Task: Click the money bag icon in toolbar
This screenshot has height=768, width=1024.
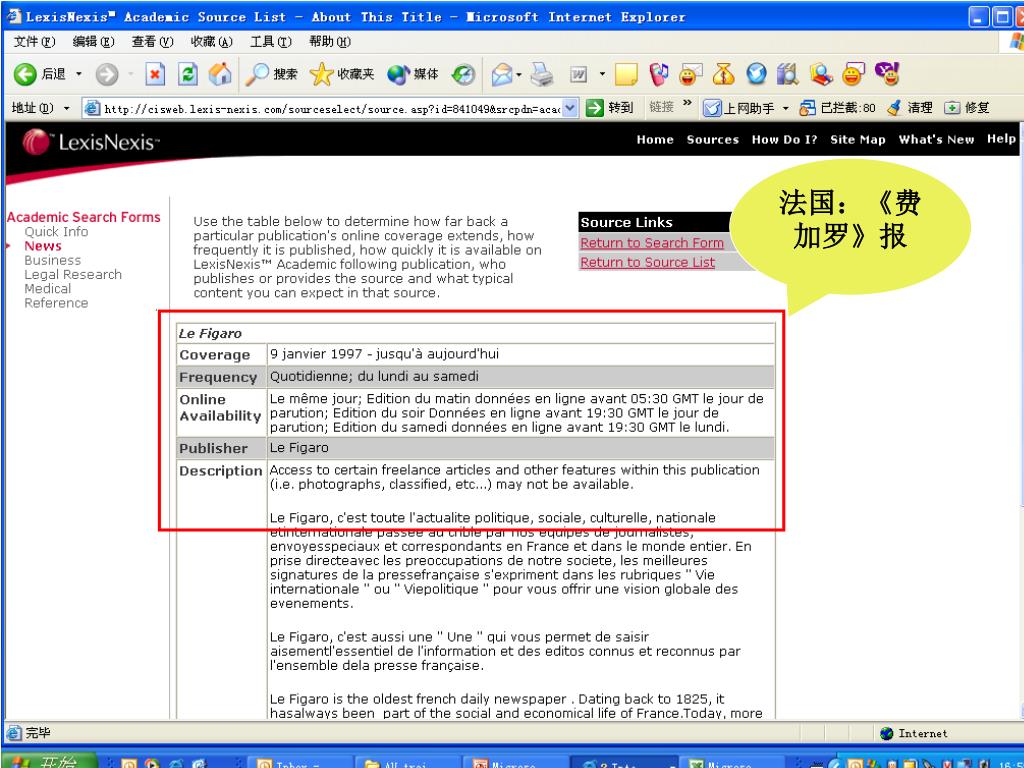Action: click(723, 74)
